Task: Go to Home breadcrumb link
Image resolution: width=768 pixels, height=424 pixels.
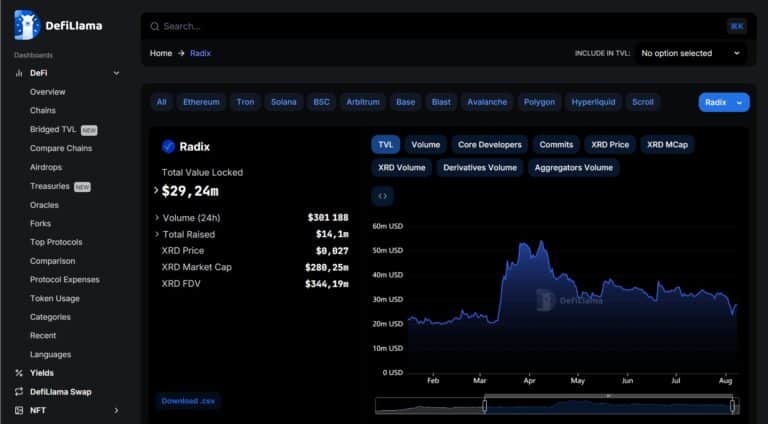Action: (161, 53)
